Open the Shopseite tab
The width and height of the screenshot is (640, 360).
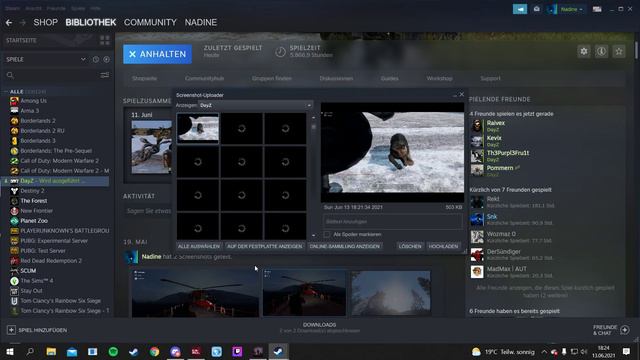point(144,78)
